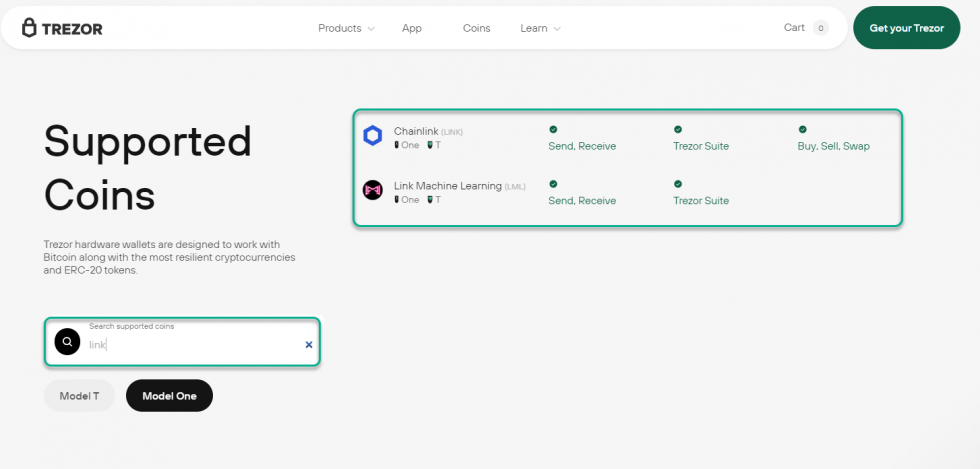
Task: Focus the Search supported coins field
Action: tap(182, 341)
